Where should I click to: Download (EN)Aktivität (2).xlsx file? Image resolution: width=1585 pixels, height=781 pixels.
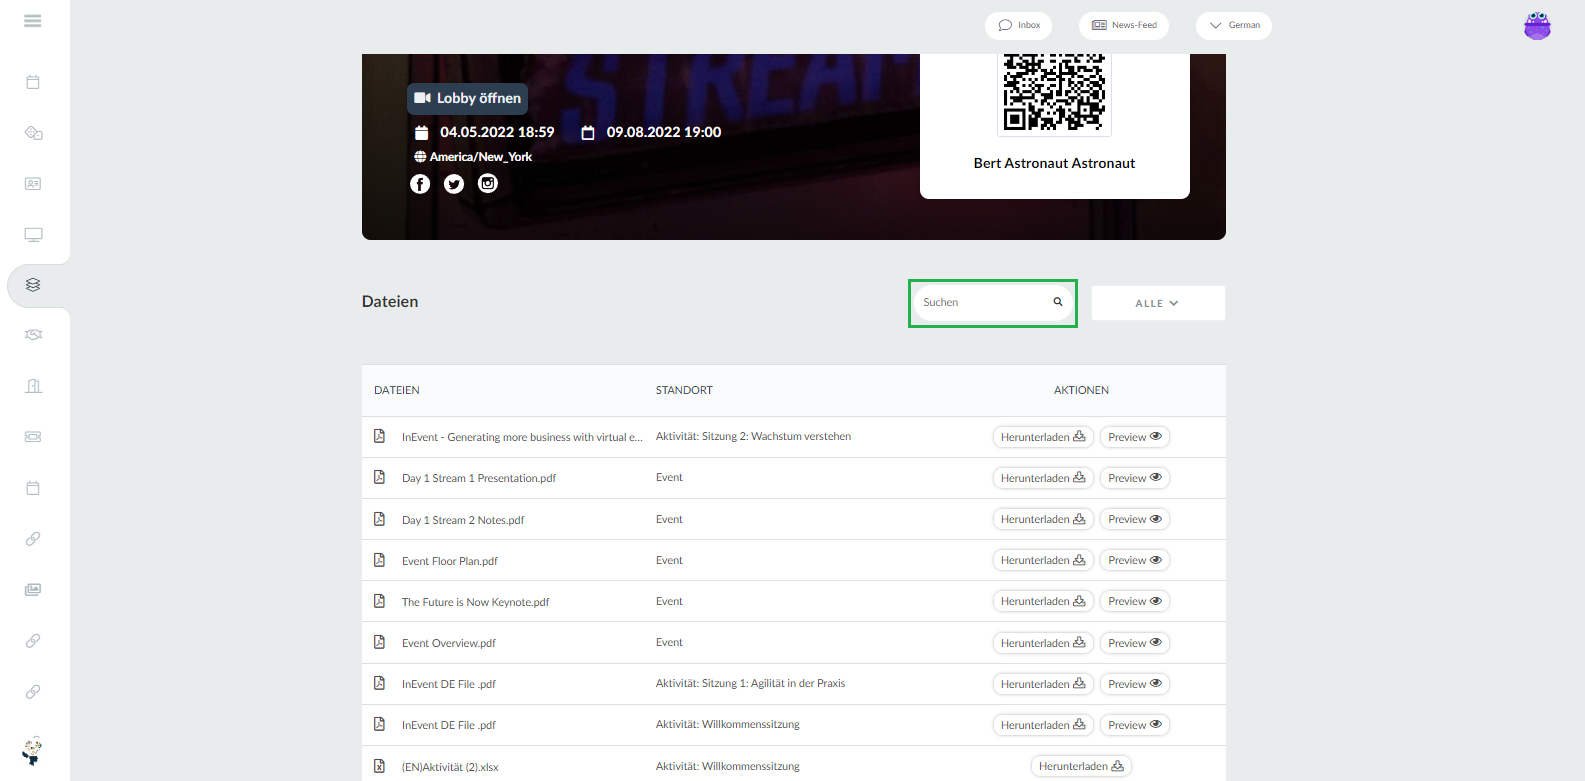1081,766
